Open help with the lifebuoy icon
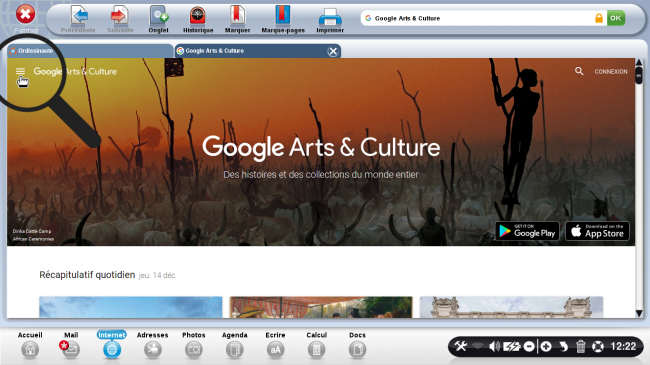Screen dimensions: 650x365 point(597,346)
